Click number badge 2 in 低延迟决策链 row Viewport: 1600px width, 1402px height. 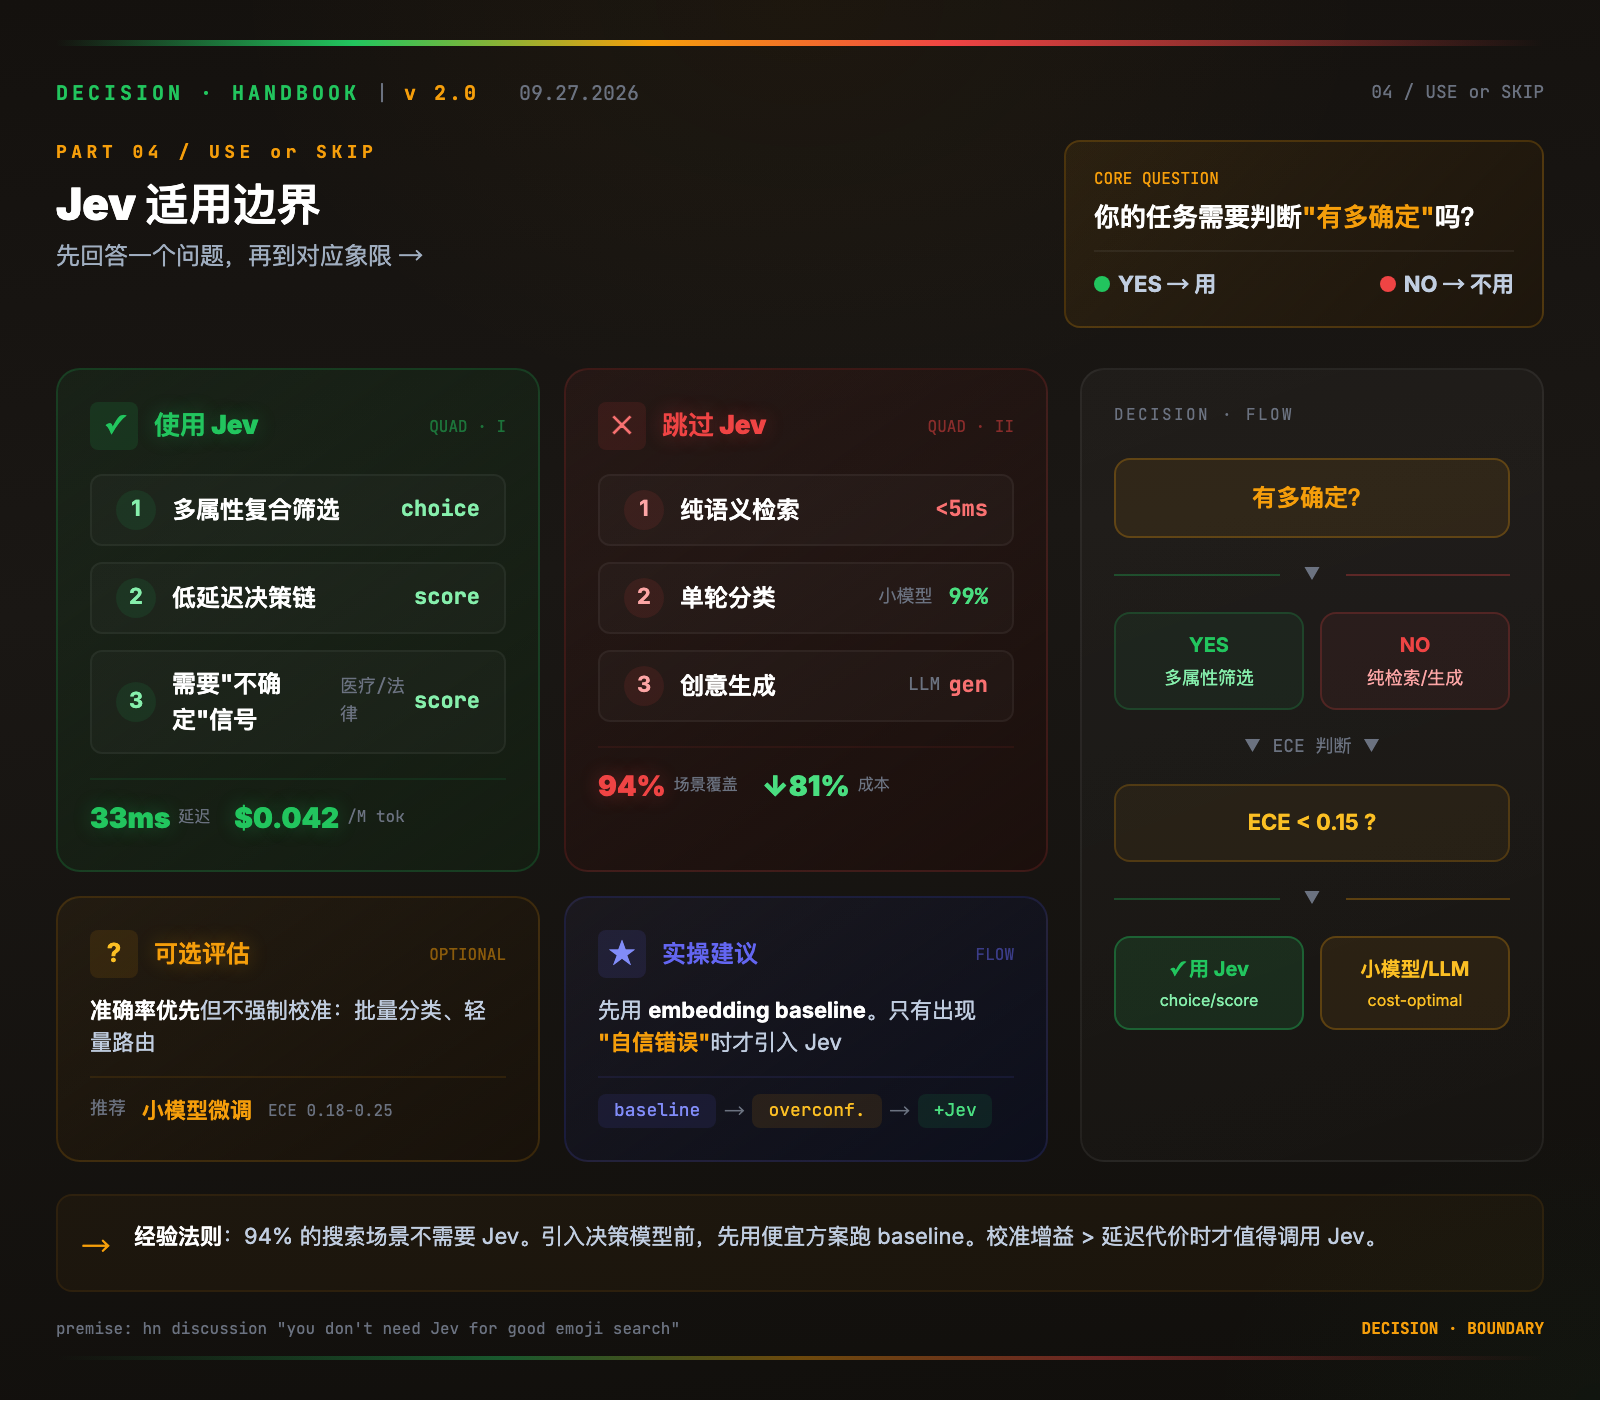point(136,597)
